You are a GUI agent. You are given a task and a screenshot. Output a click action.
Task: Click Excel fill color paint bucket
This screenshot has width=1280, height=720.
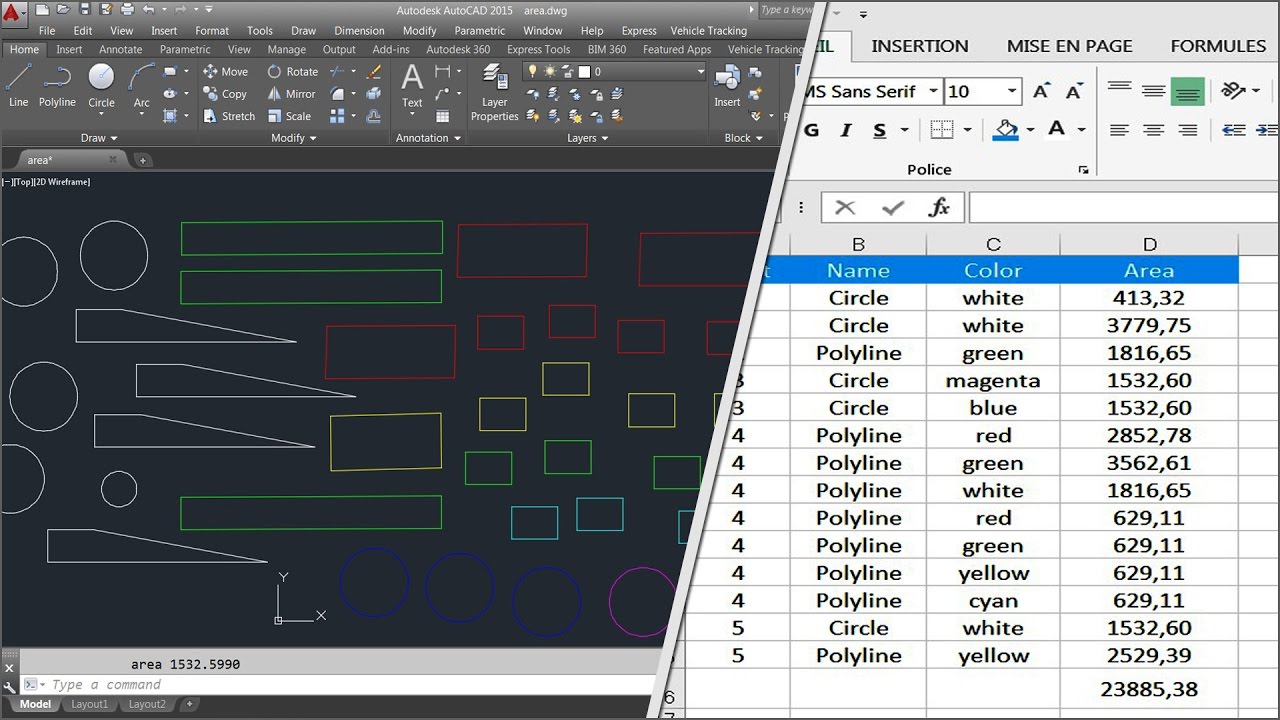point(1006,130)
